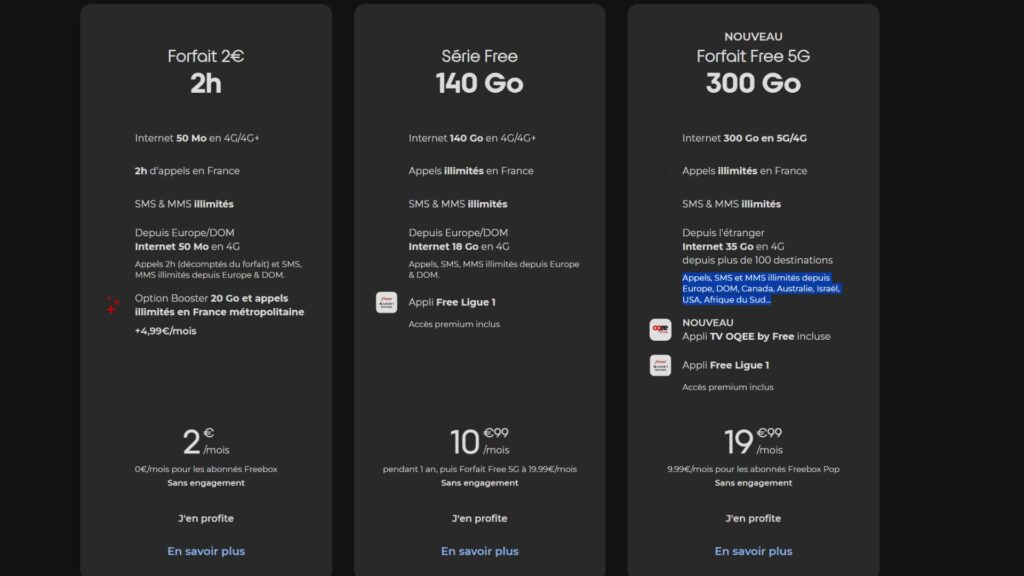Click J'en profite on the Forfait Free 5G card
Screen dimensions: 1024x576
click(753, 518)
